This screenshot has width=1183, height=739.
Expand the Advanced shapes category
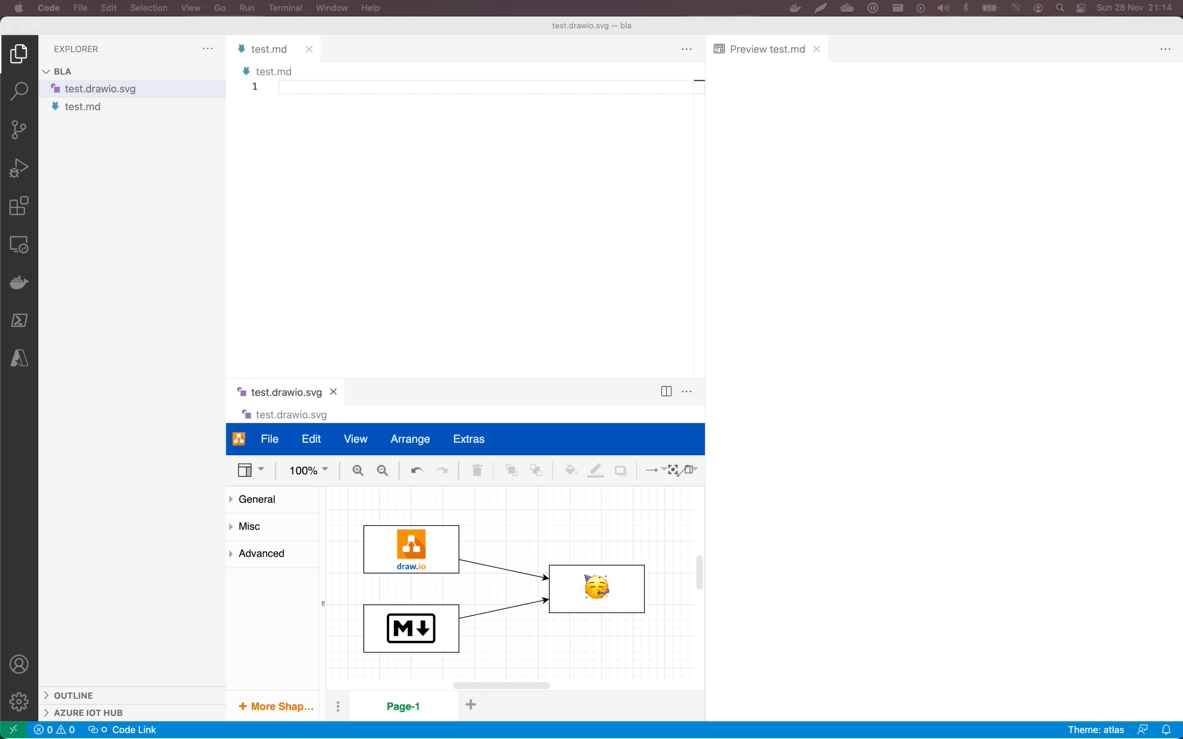[272, 553]
